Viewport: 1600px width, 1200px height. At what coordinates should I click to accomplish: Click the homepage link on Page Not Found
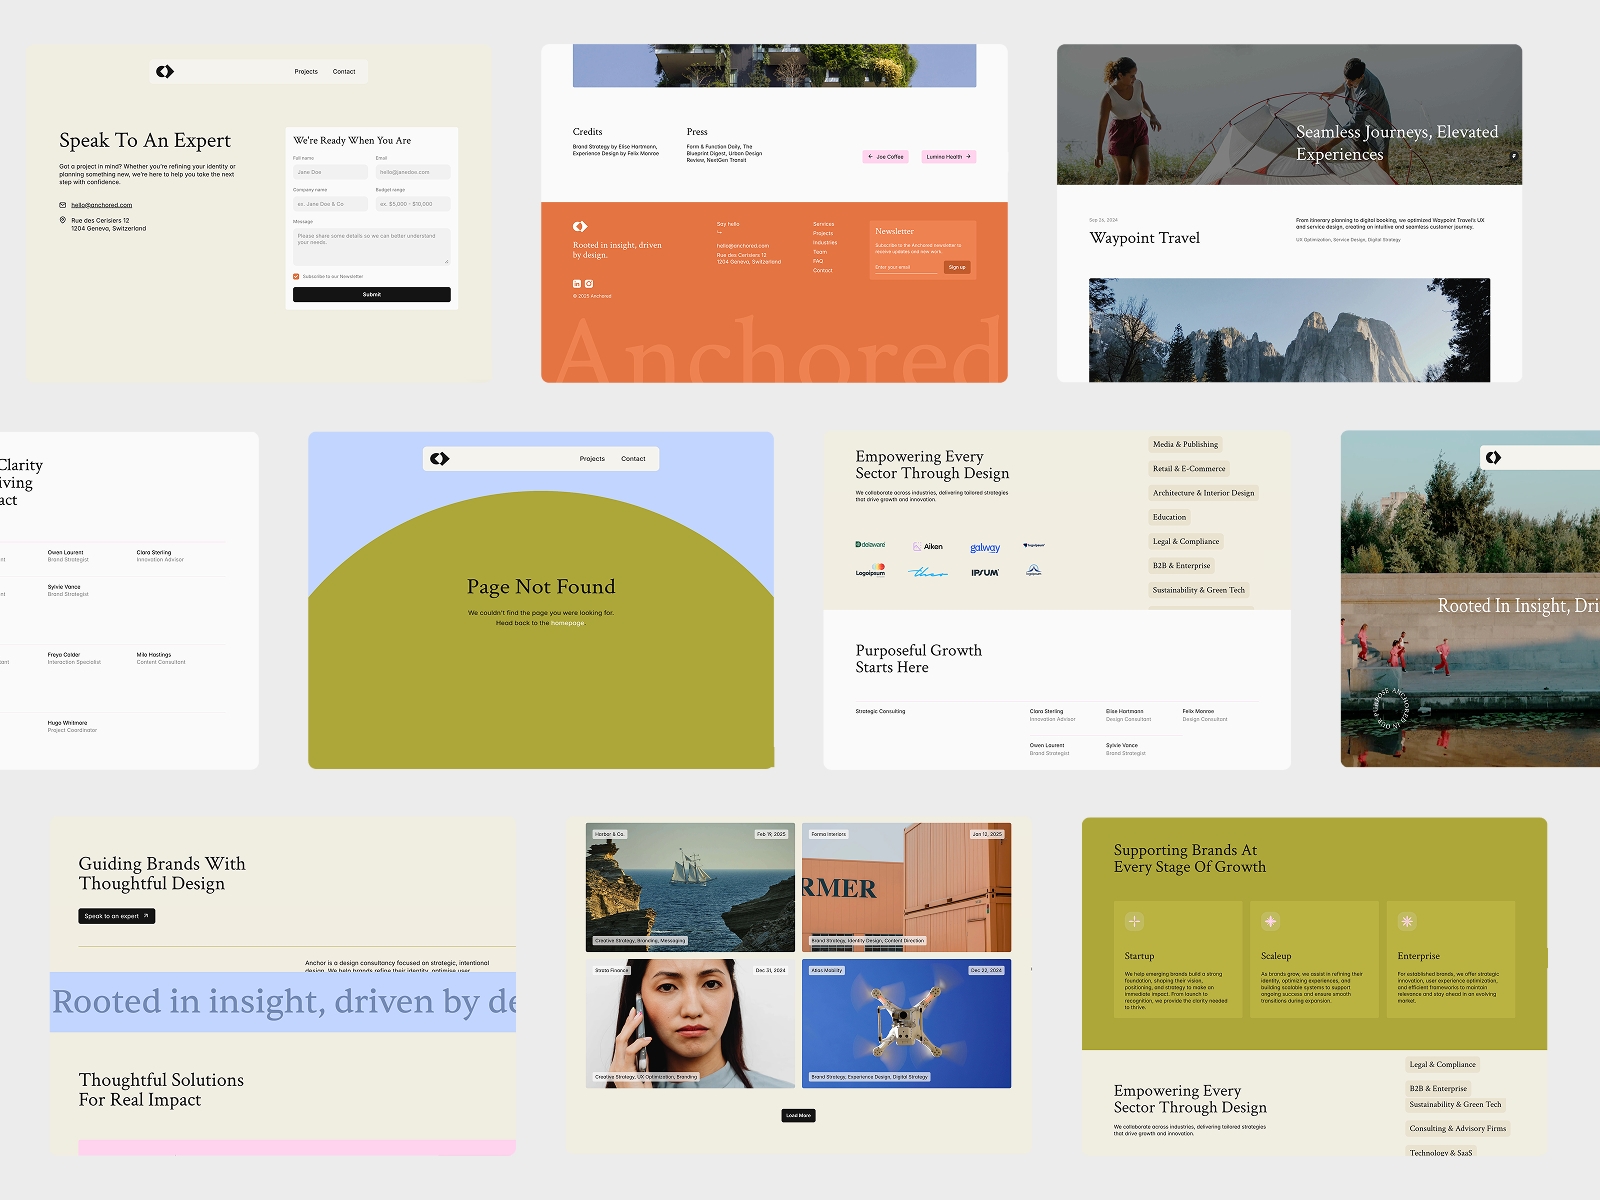[x=567, y=623]
